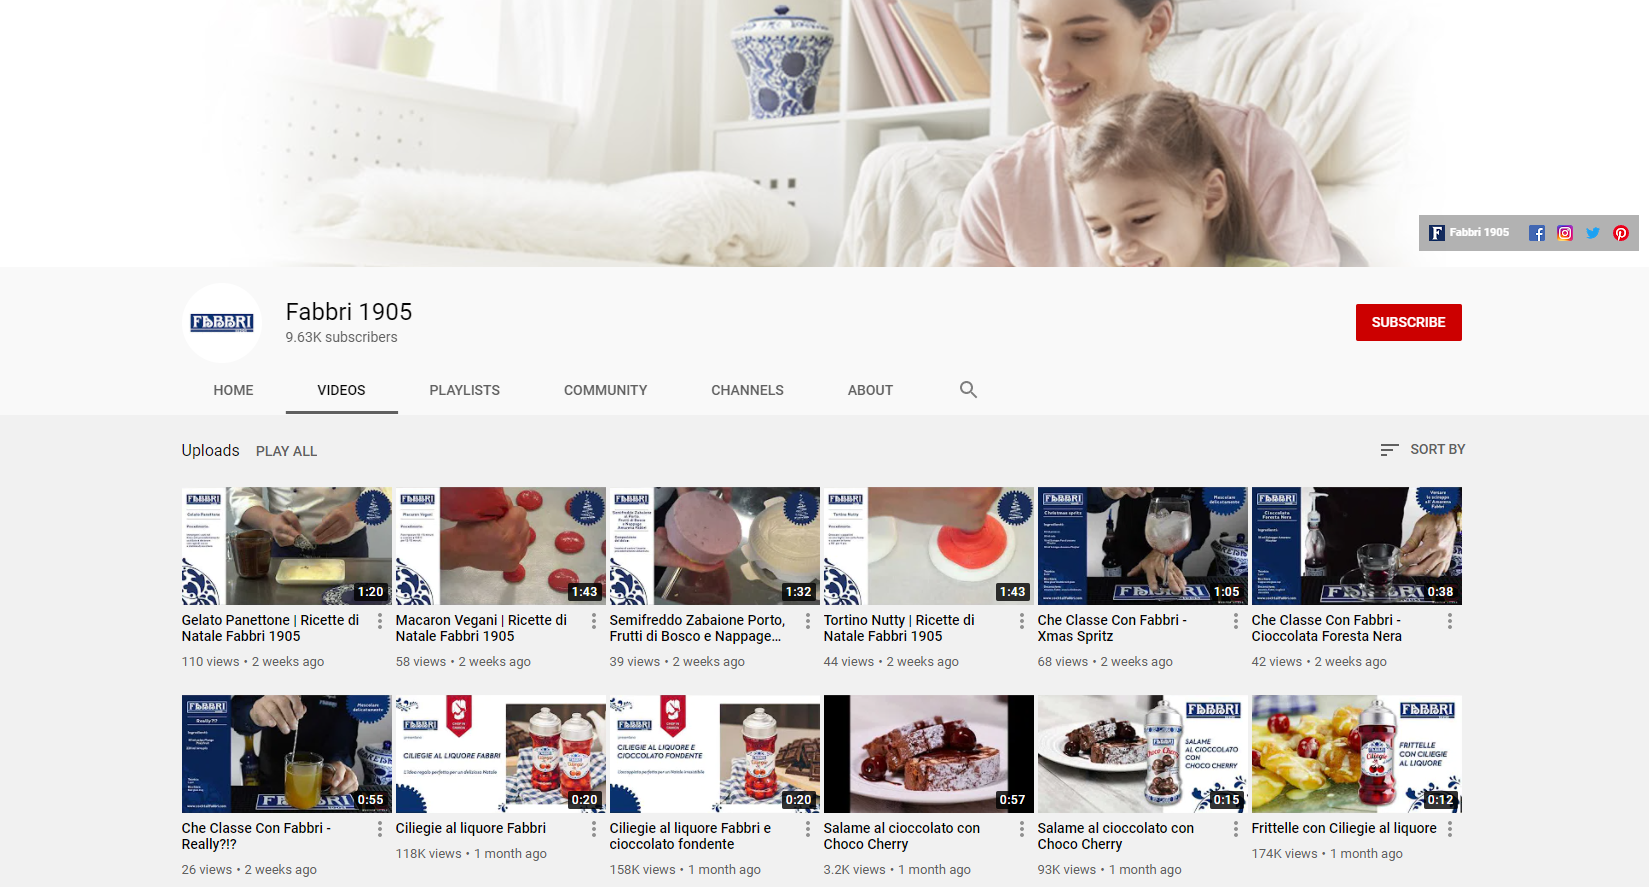
Task: Click Play All next to Uploads
Action: coord(286,451)
